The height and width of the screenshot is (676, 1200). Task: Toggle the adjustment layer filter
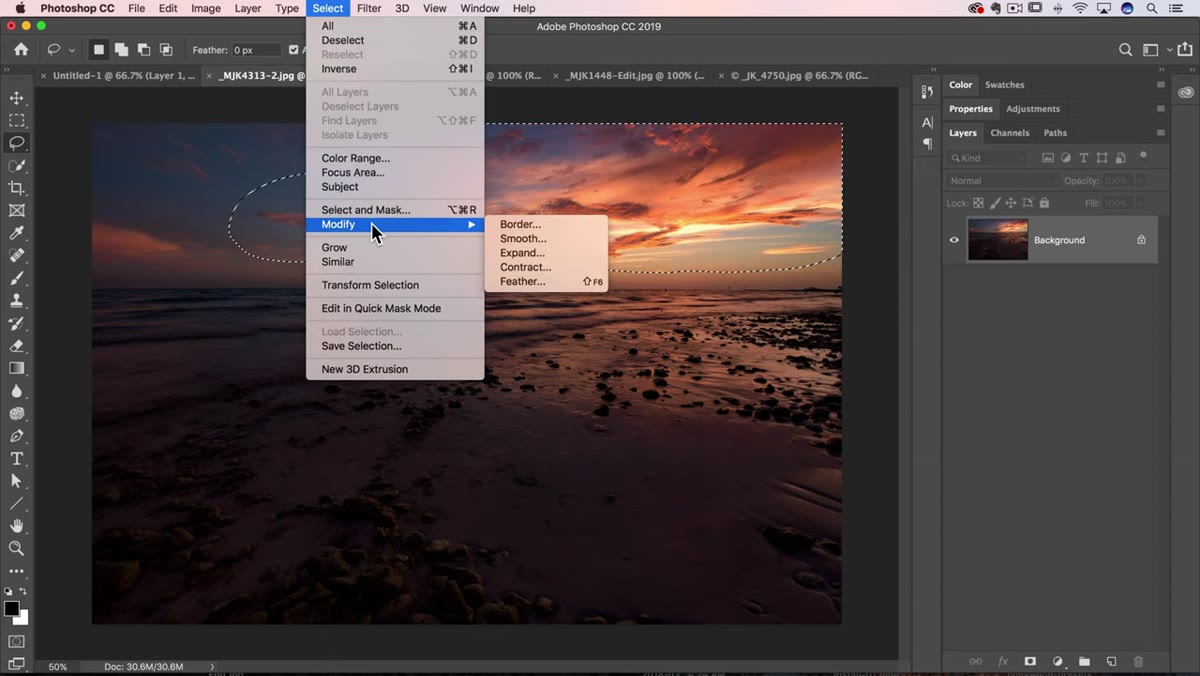point(1066,158)
